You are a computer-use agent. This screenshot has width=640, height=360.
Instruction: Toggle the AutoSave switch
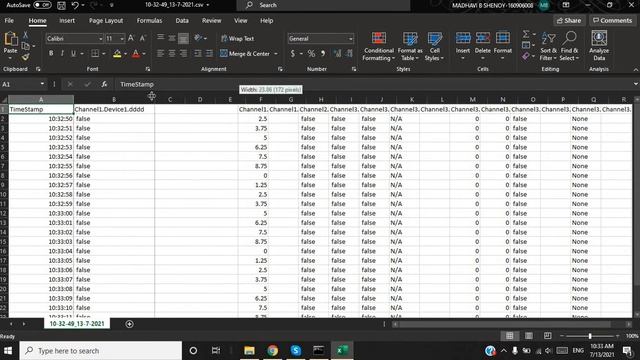(42, 5)
